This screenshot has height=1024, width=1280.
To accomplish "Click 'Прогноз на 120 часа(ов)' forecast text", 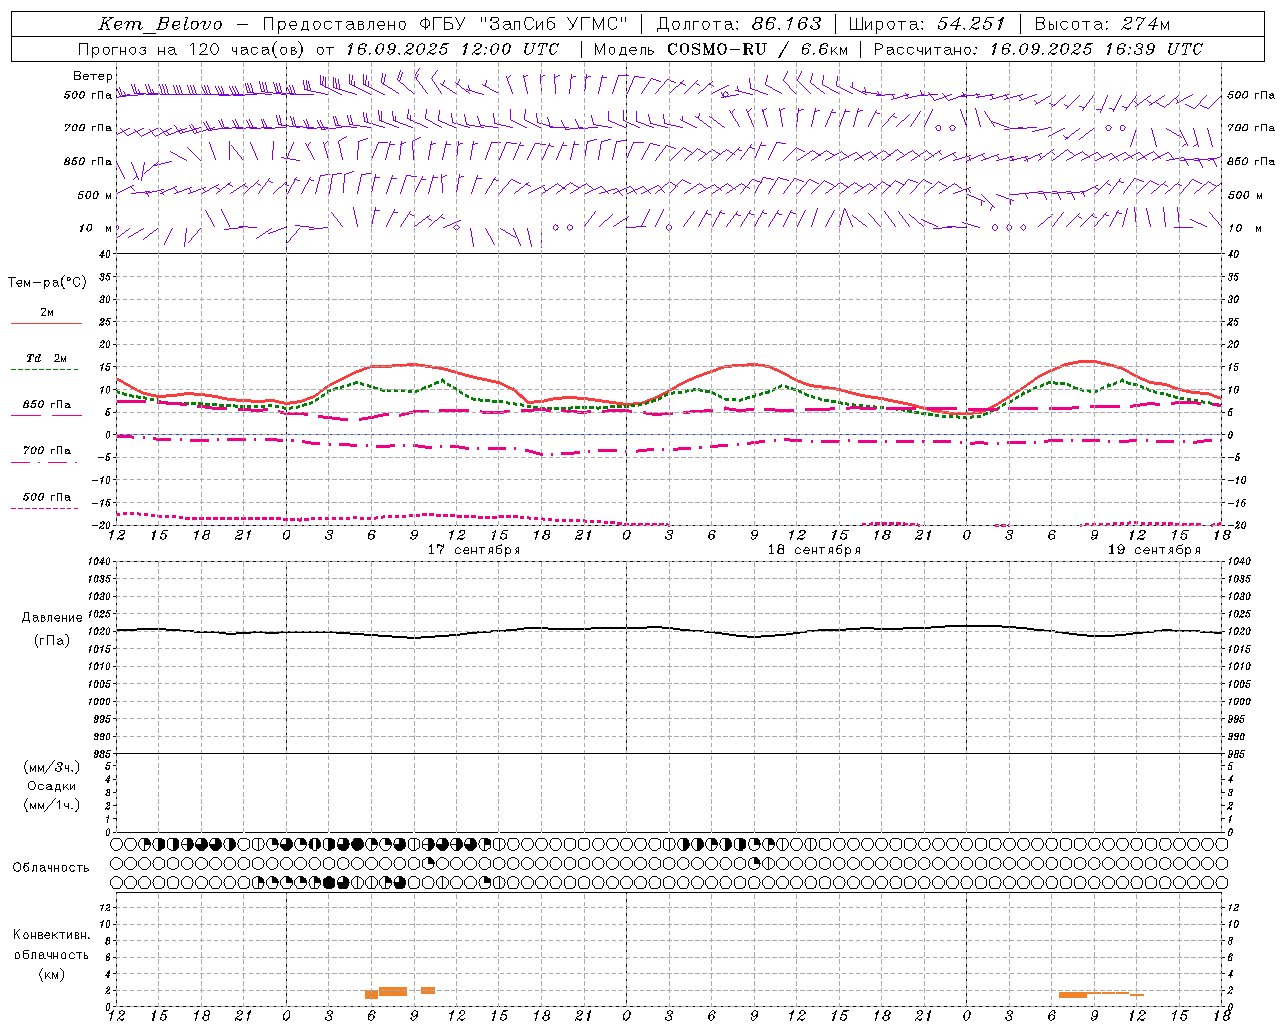I will pyautogui.click(x=192, y=49).
